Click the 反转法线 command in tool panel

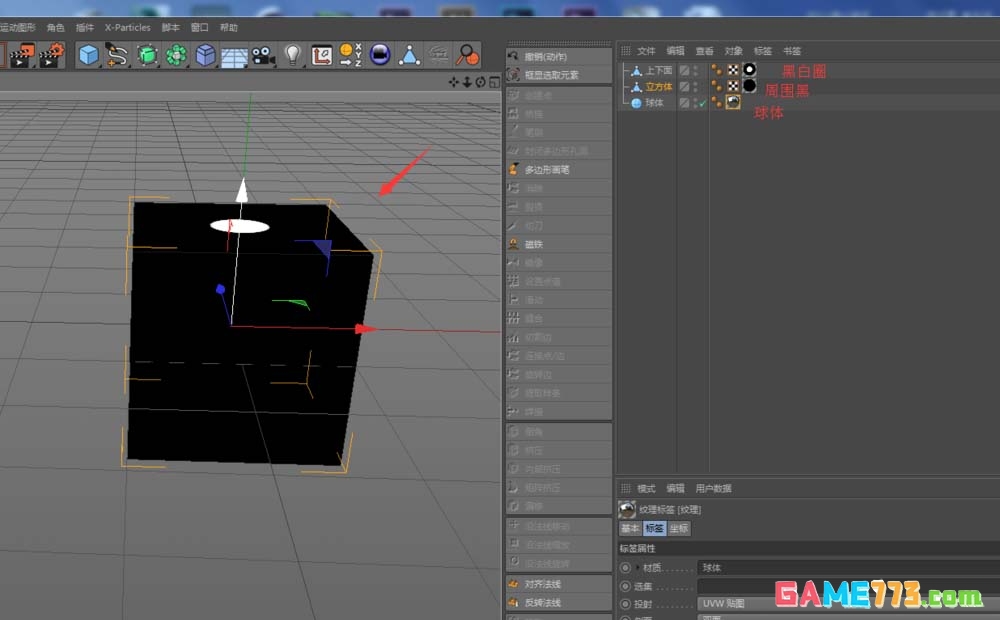(x=557, y=602)
